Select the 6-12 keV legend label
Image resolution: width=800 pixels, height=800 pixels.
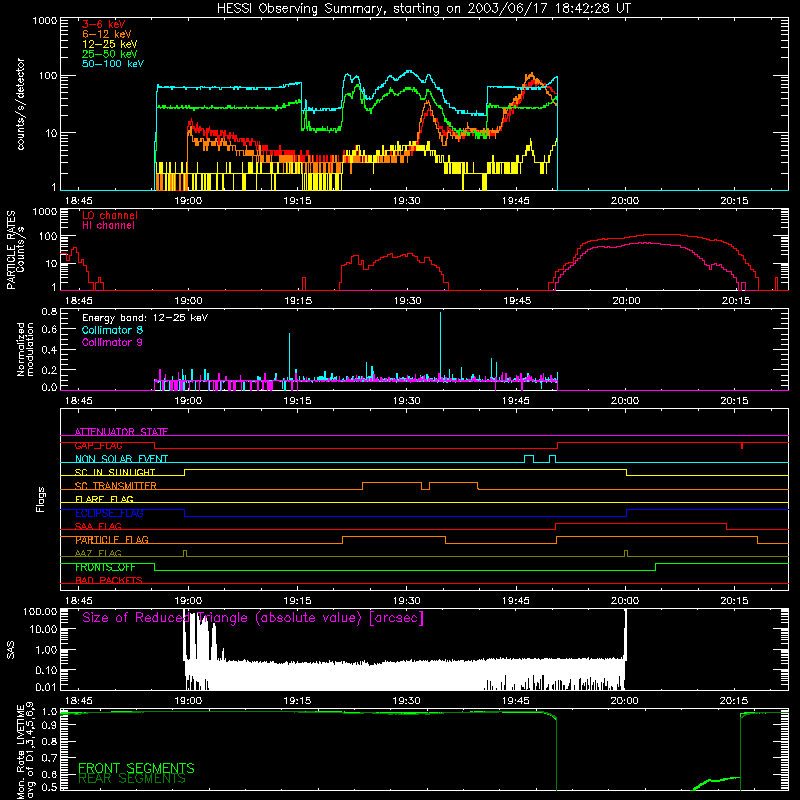[107, 34]
